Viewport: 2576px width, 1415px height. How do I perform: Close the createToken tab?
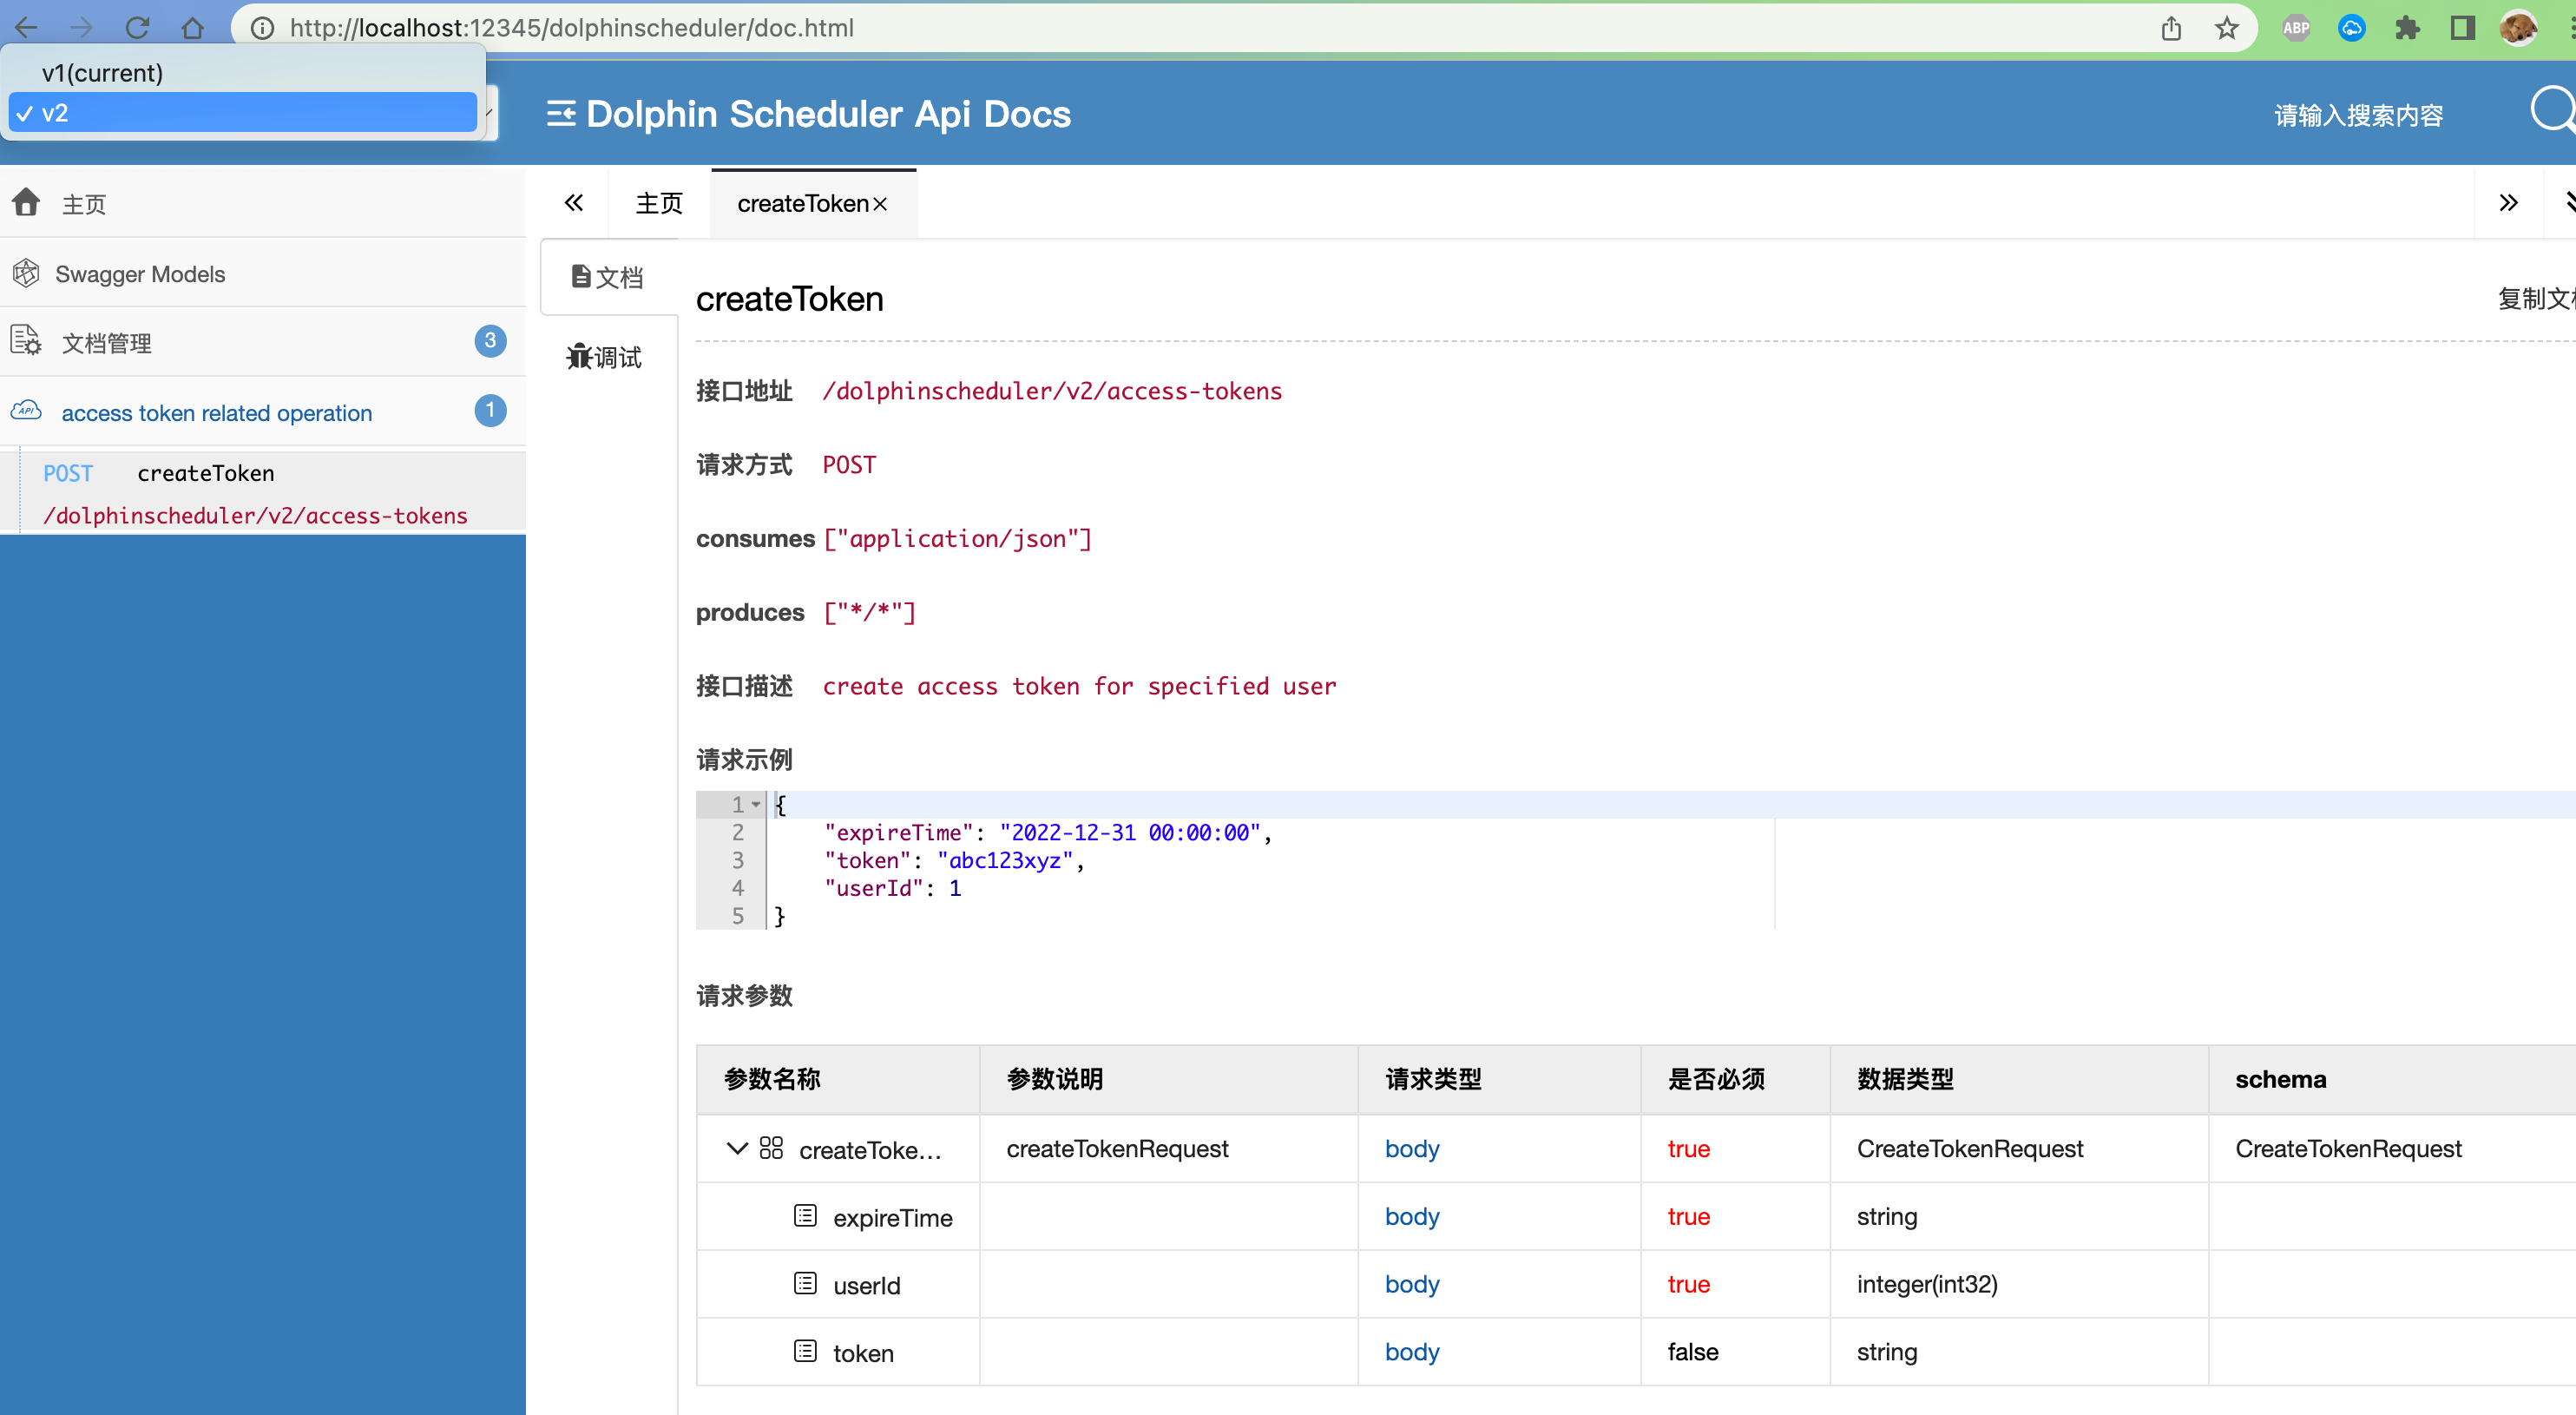[880, 204]
